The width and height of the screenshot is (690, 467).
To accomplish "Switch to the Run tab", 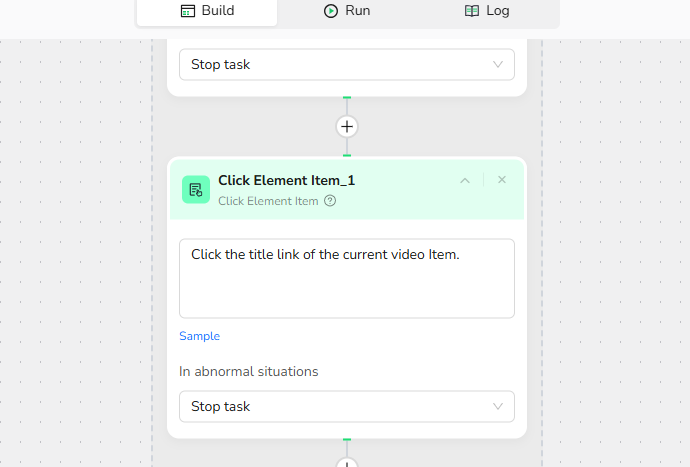I will tap(347, 11).
